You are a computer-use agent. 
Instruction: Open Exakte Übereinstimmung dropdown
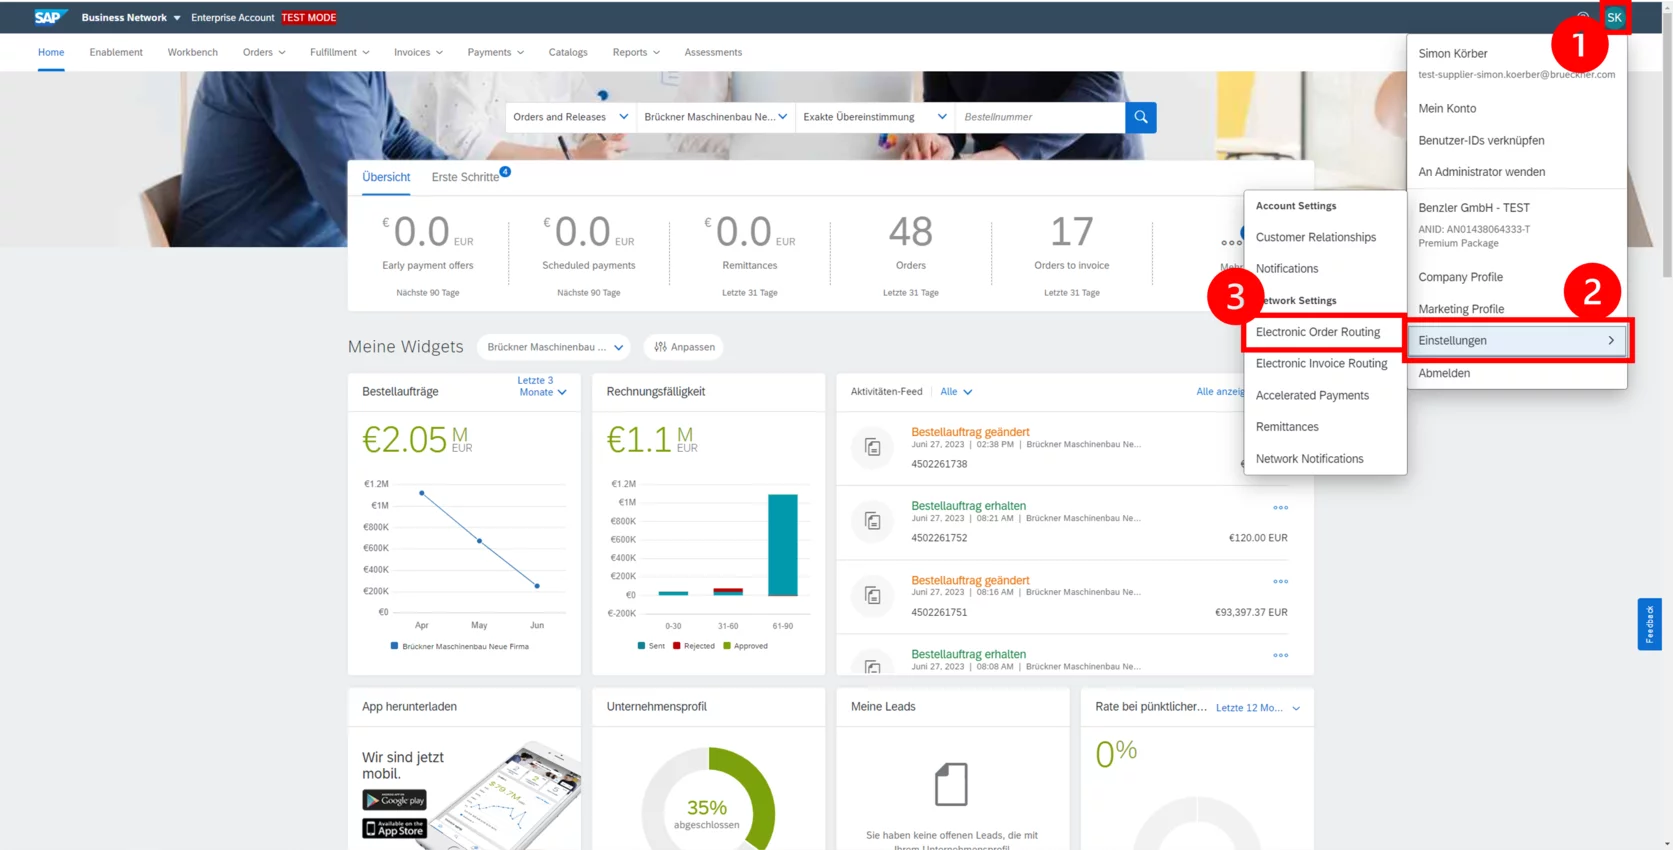point(875,117)
